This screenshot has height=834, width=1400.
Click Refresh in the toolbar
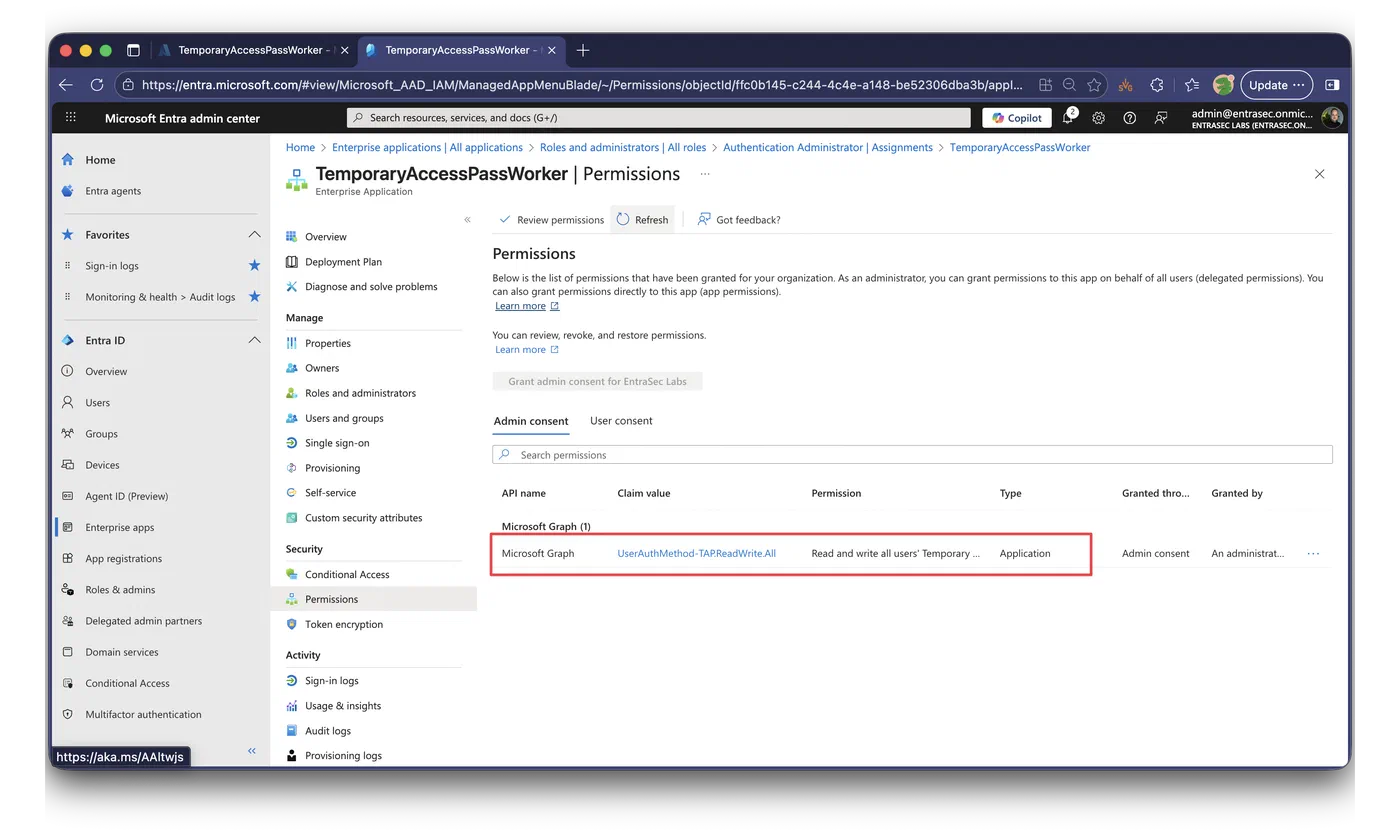tap(642, 220)
